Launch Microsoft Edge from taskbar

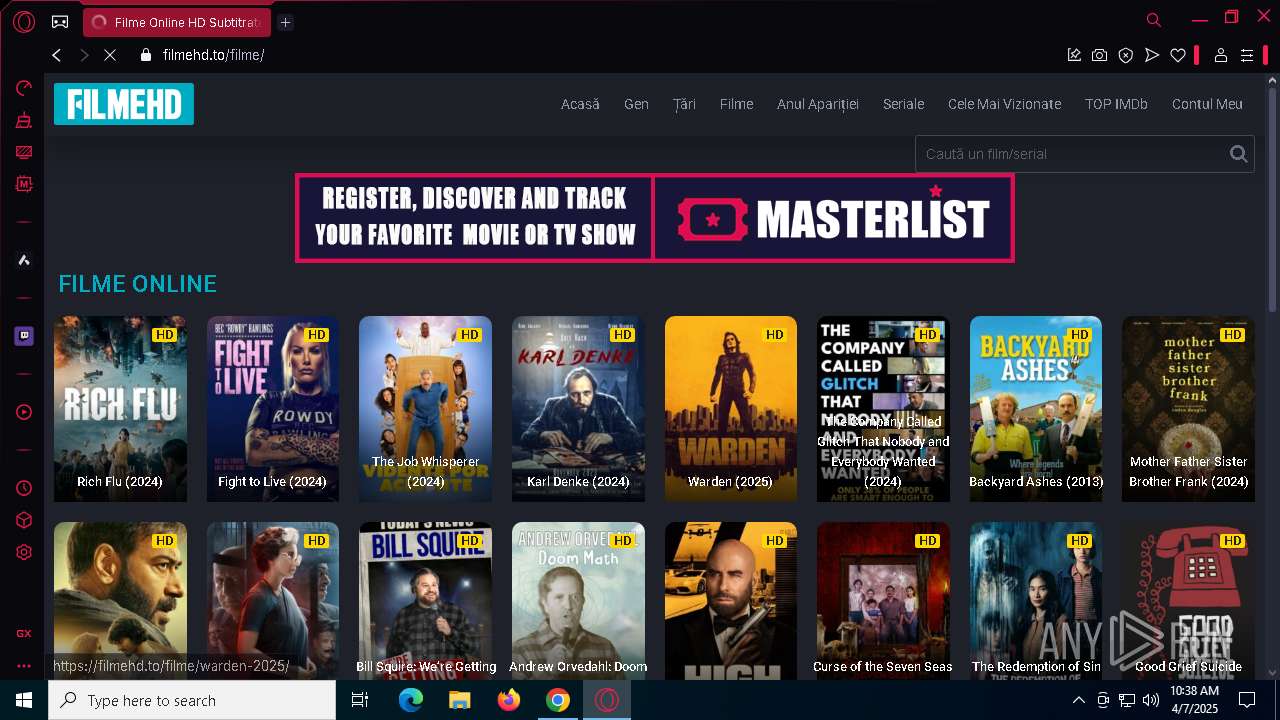tap(411, 700)
